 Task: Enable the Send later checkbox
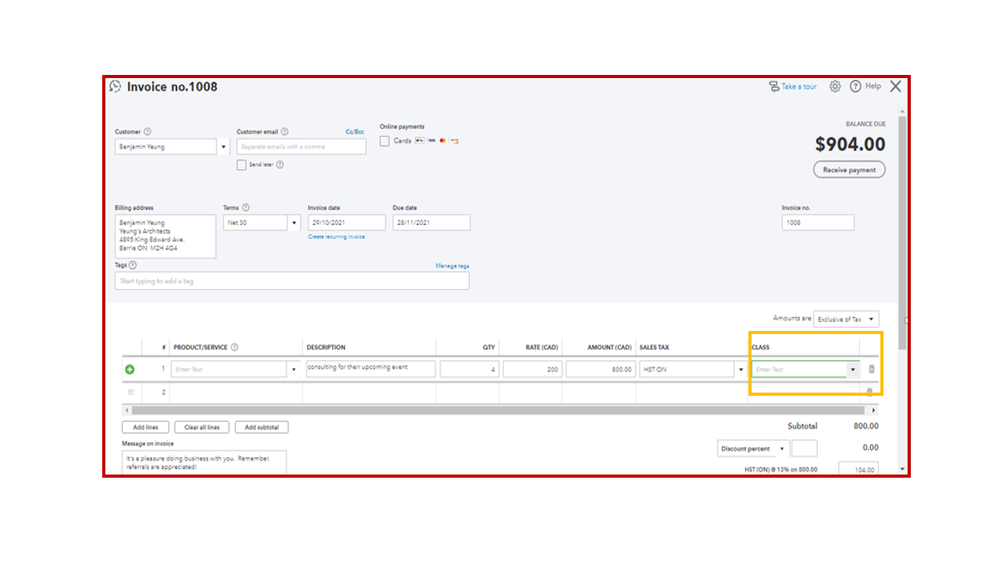241,165
